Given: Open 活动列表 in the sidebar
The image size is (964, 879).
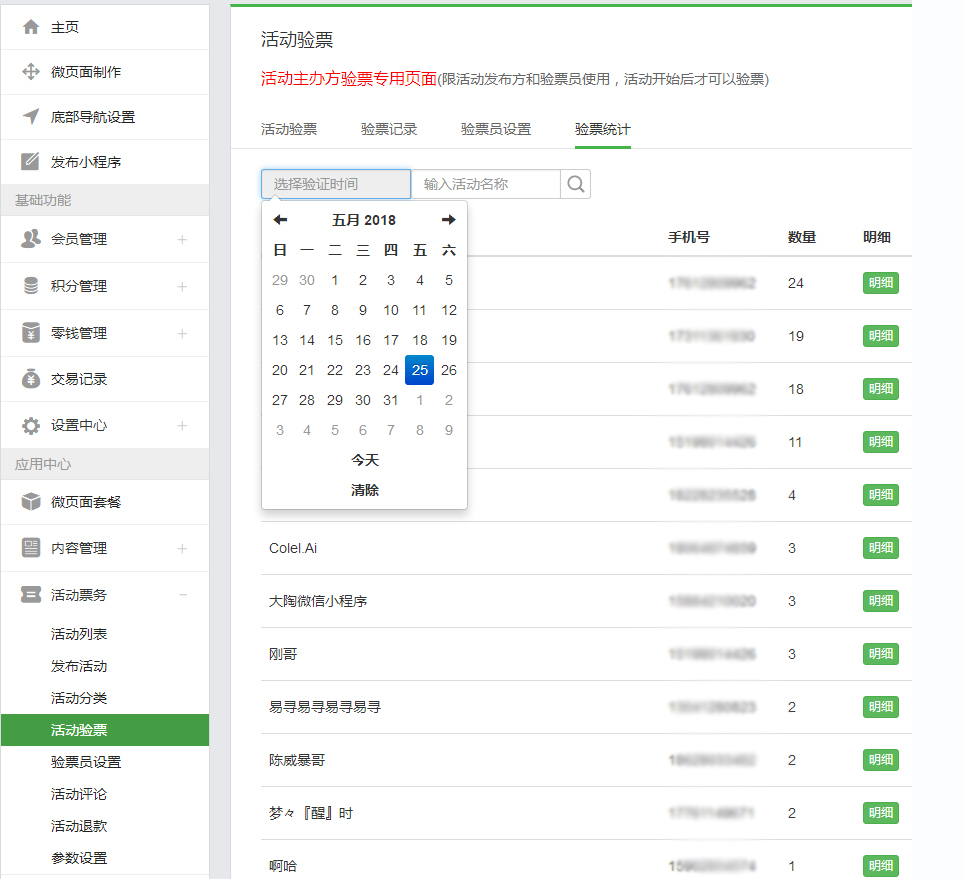Looking at the screenshot, I should click(79, 634).
